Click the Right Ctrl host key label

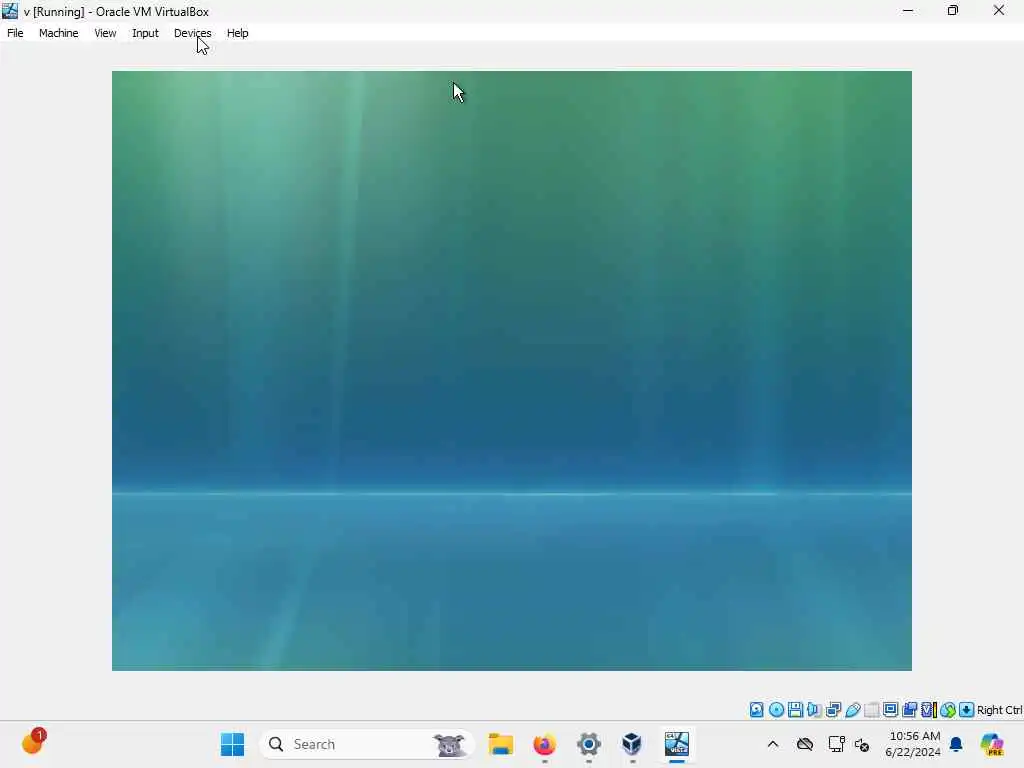[x=999, y=710]
